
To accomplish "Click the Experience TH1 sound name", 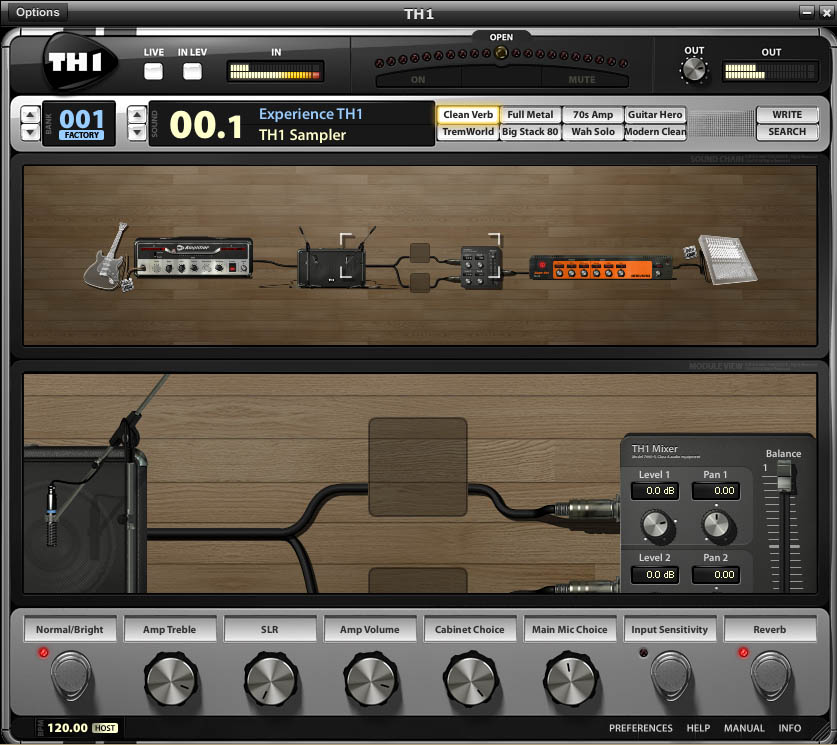I will coord(311,114).
